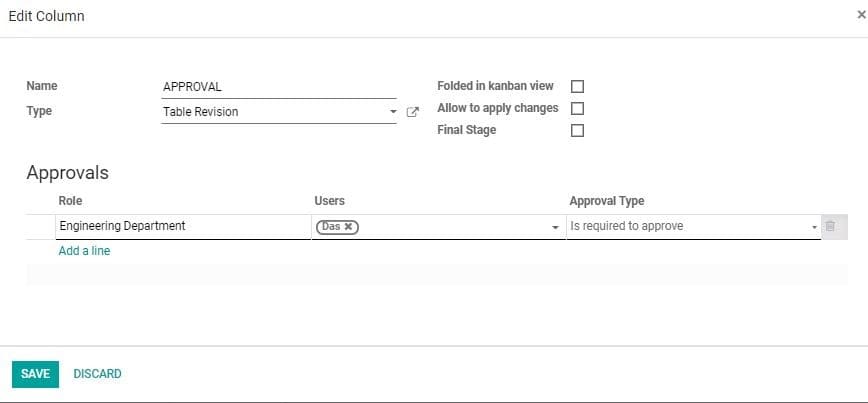Toggle Allow to apply changes checkbox
This screenshot has width=868, height=403.
pyautogui.click(x=577, y=108)
